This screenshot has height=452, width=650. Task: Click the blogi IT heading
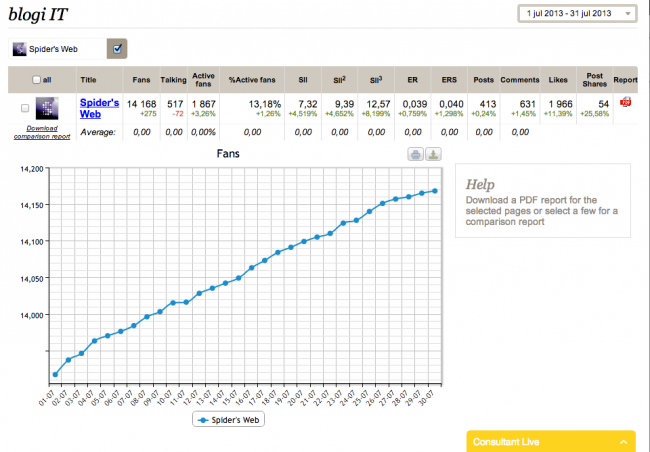tap(38, 15)
